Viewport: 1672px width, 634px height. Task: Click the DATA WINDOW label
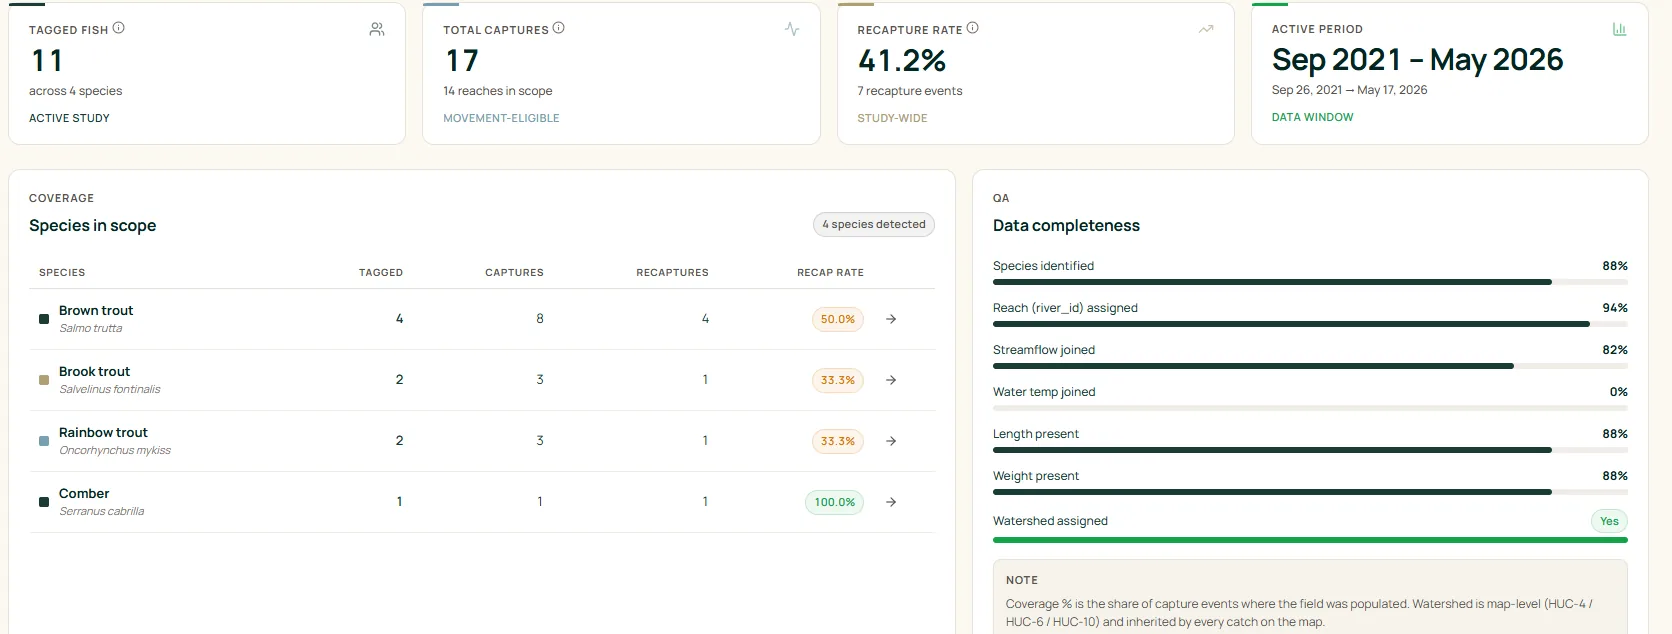click(1312, 117)
